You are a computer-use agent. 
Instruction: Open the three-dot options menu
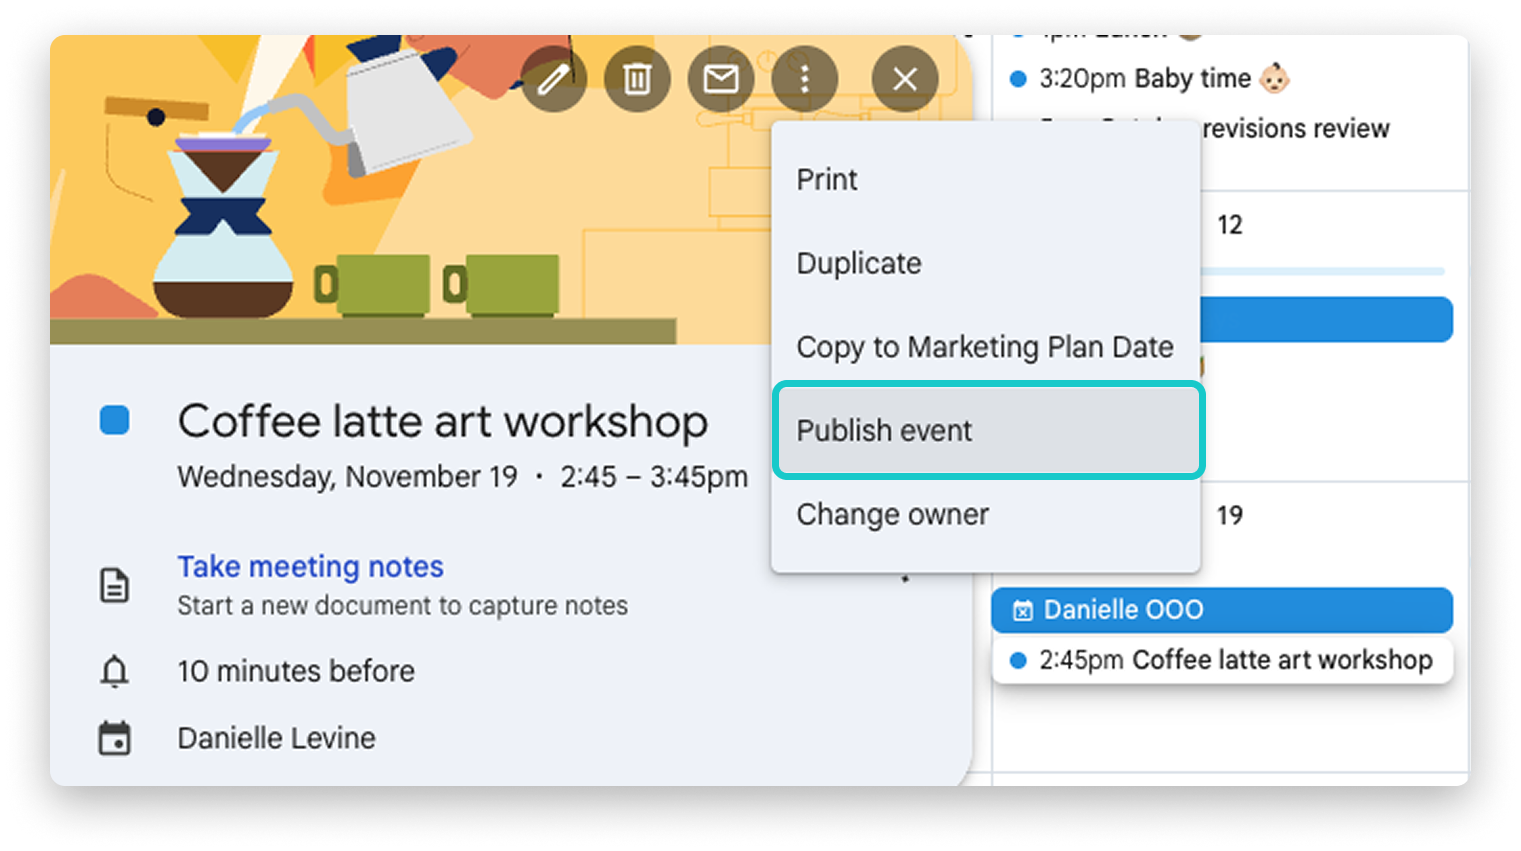(x=804, y=79)
